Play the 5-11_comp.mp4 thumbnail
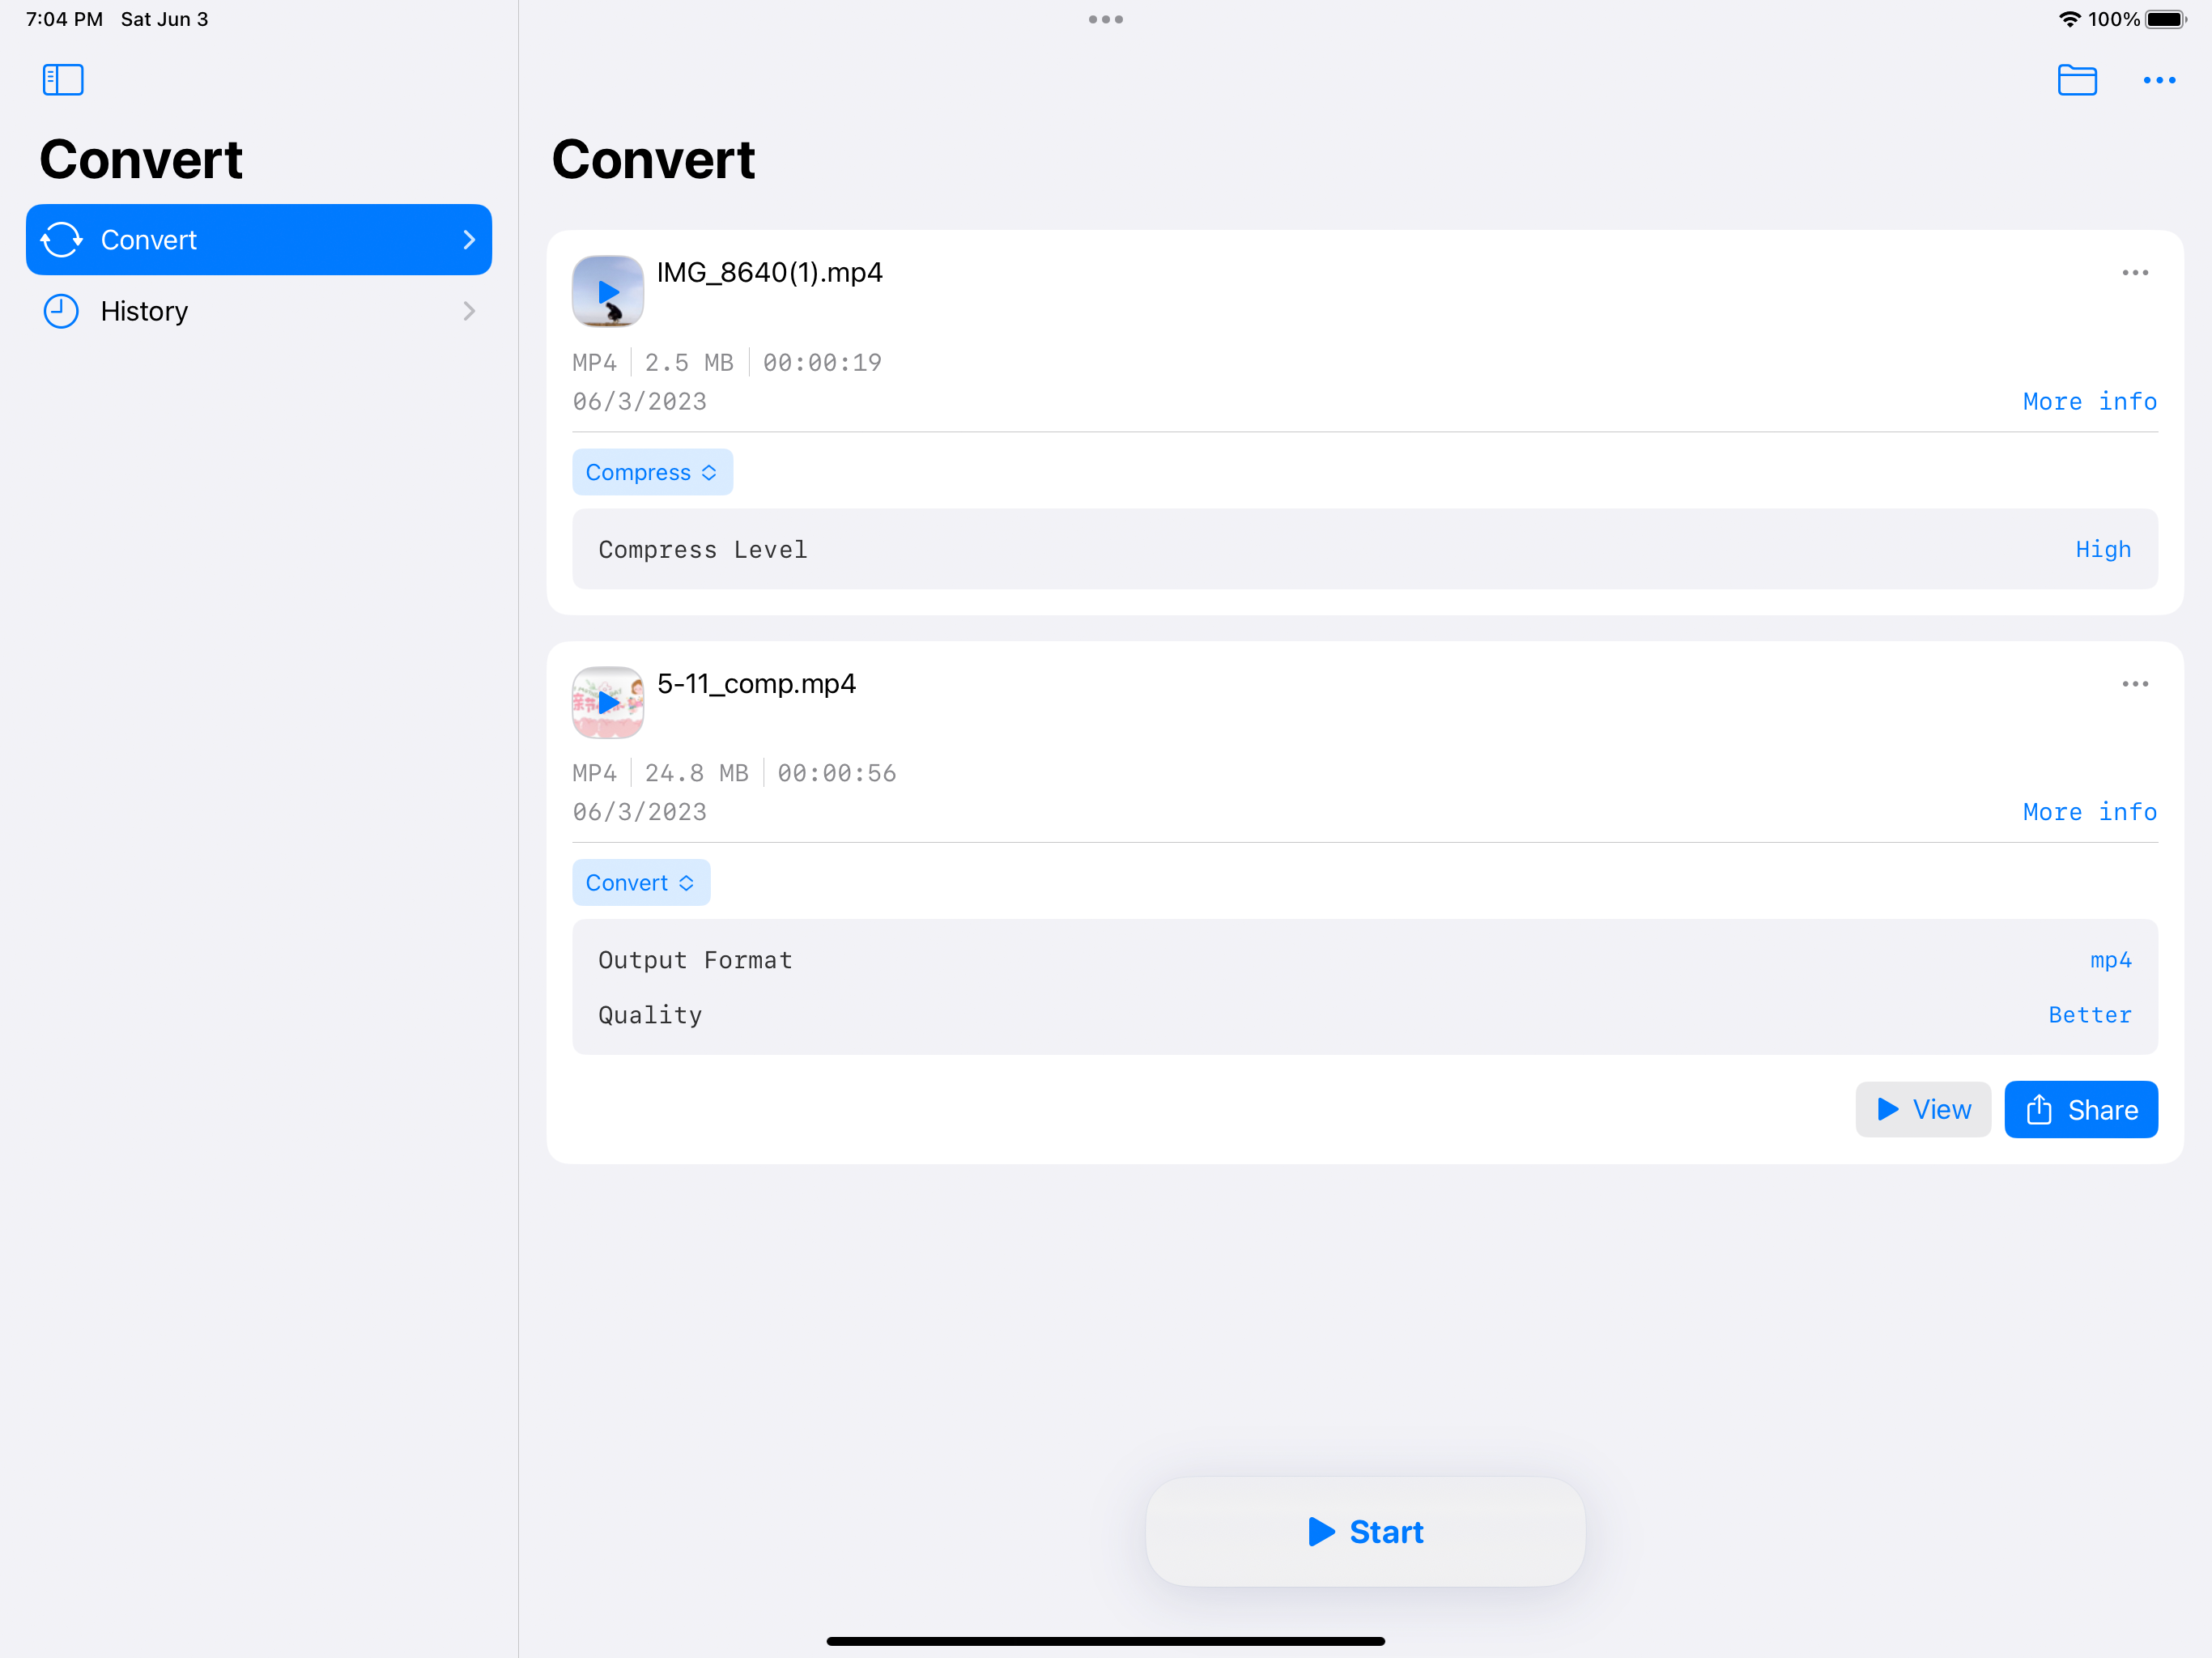 [x=608, y=702]
